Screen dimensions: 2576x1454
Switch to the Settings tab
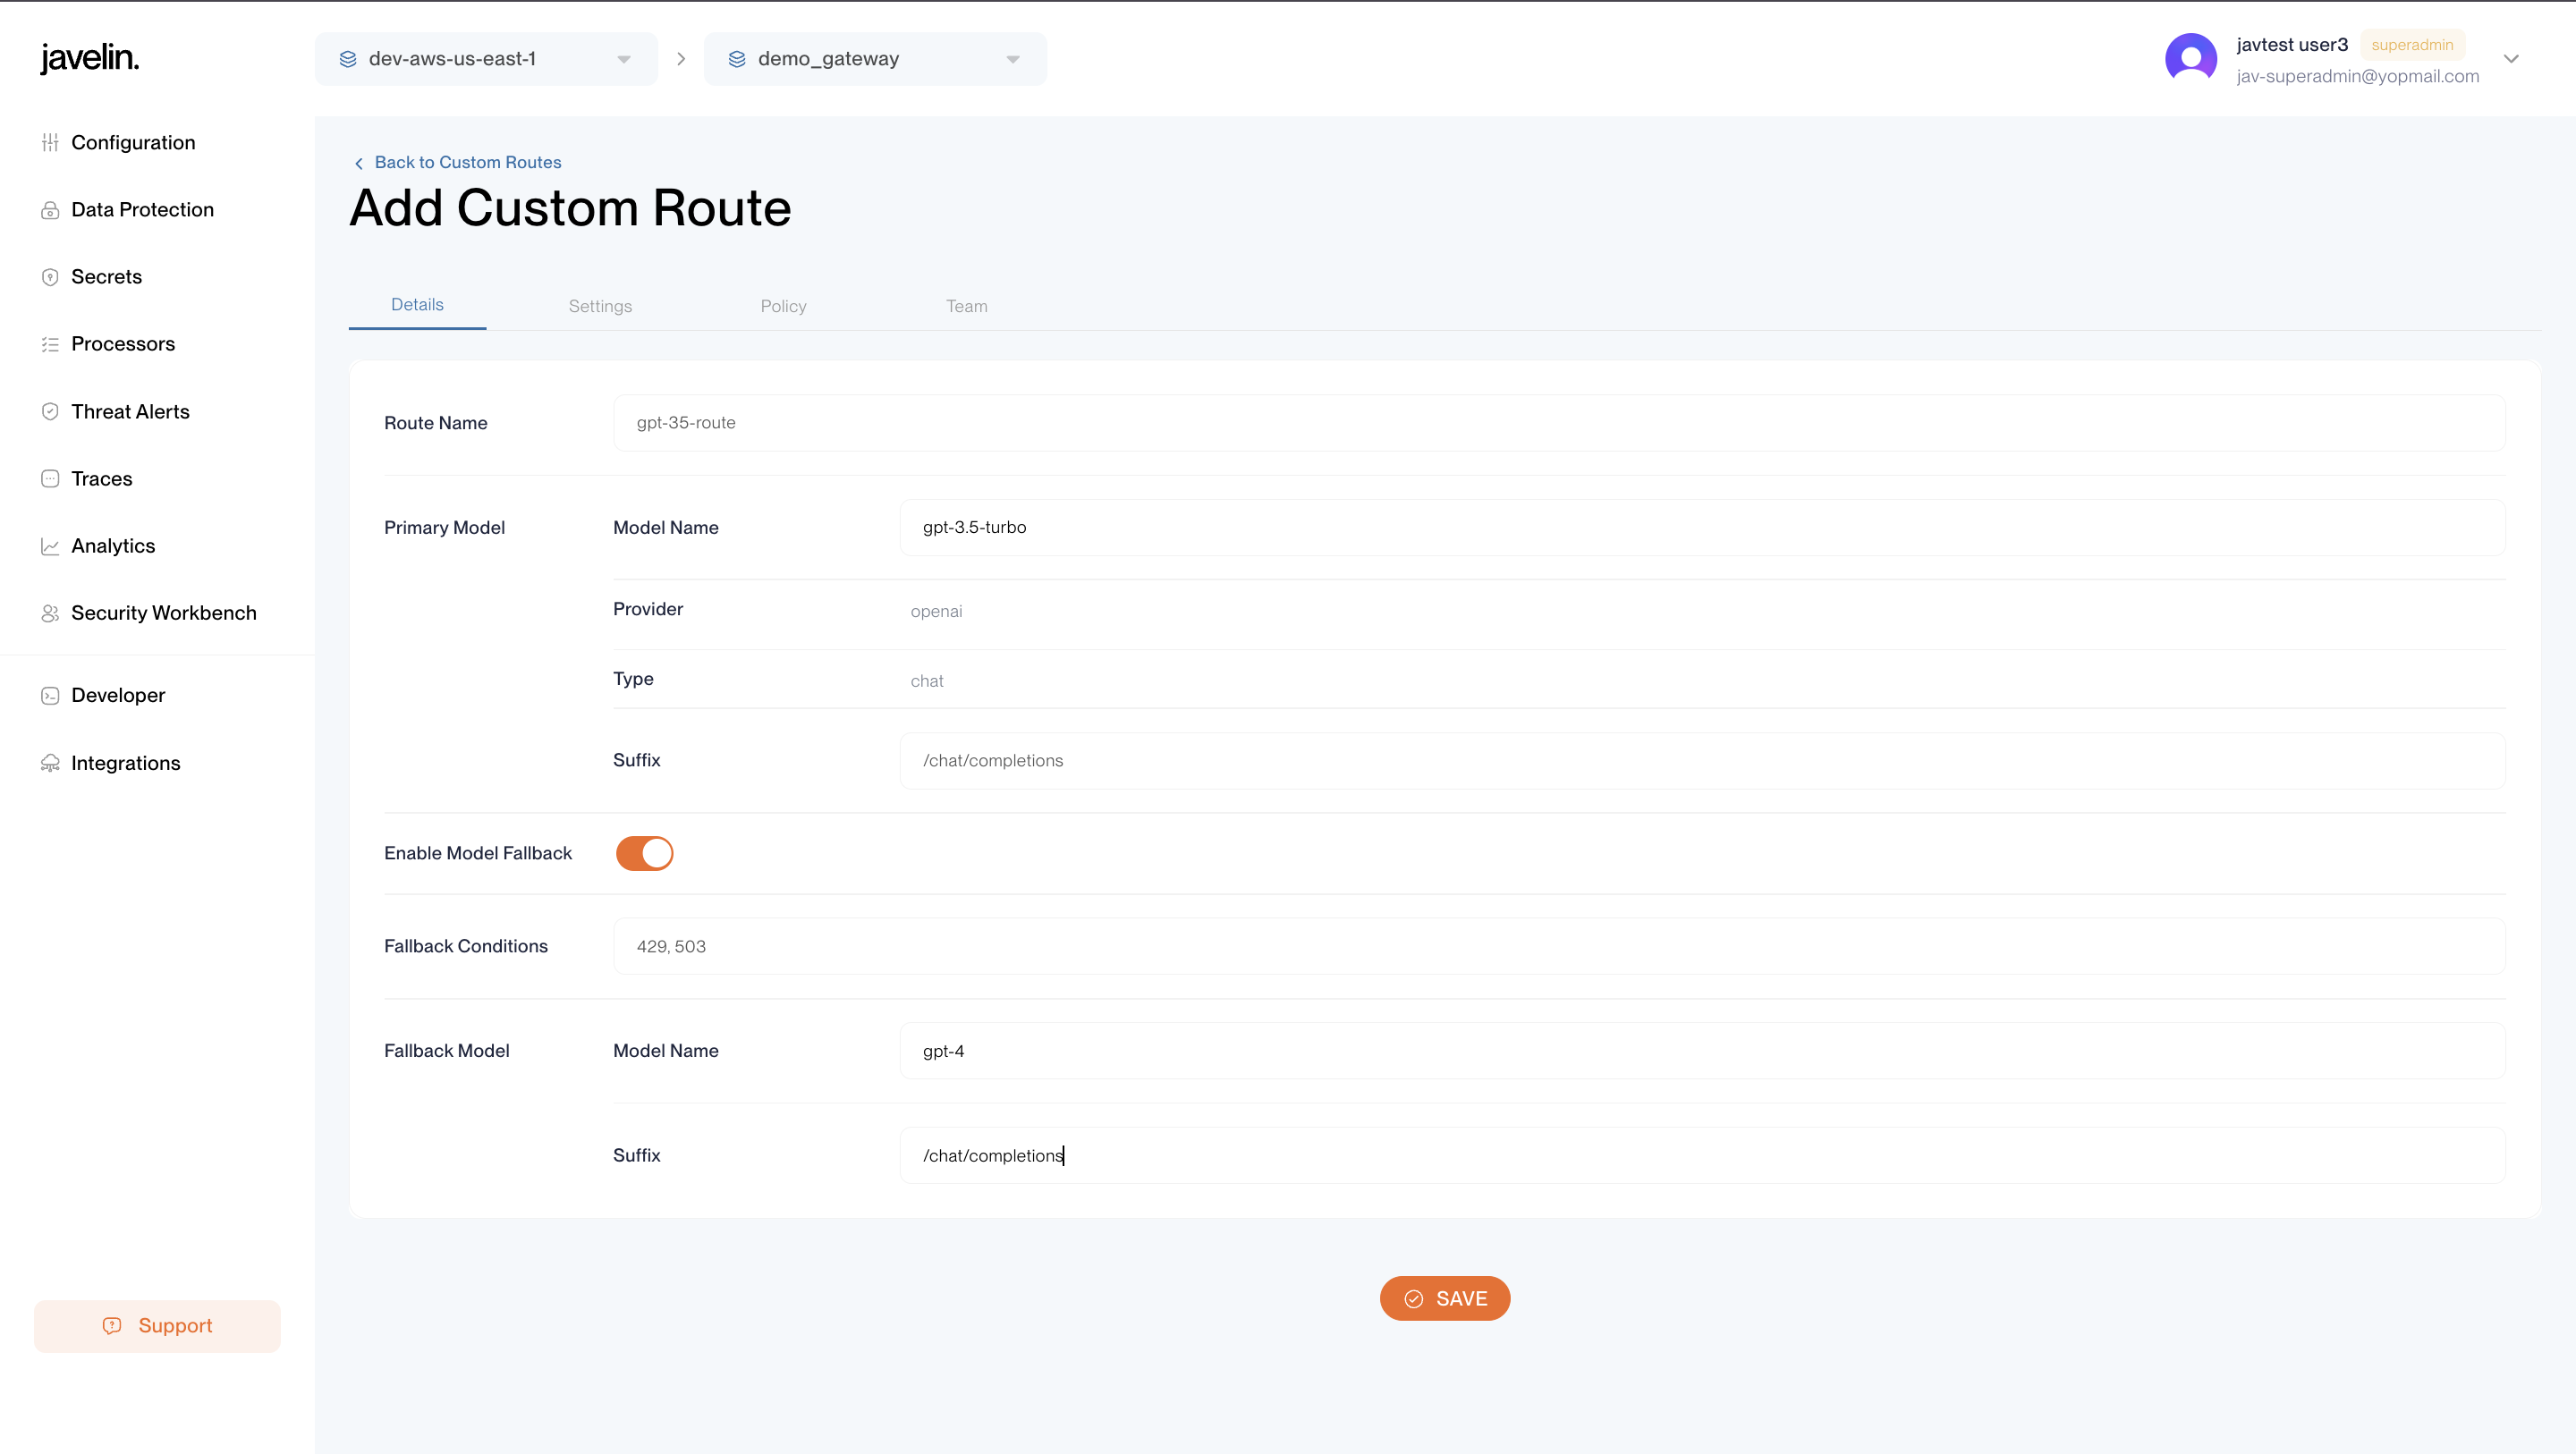coord(600,306)
